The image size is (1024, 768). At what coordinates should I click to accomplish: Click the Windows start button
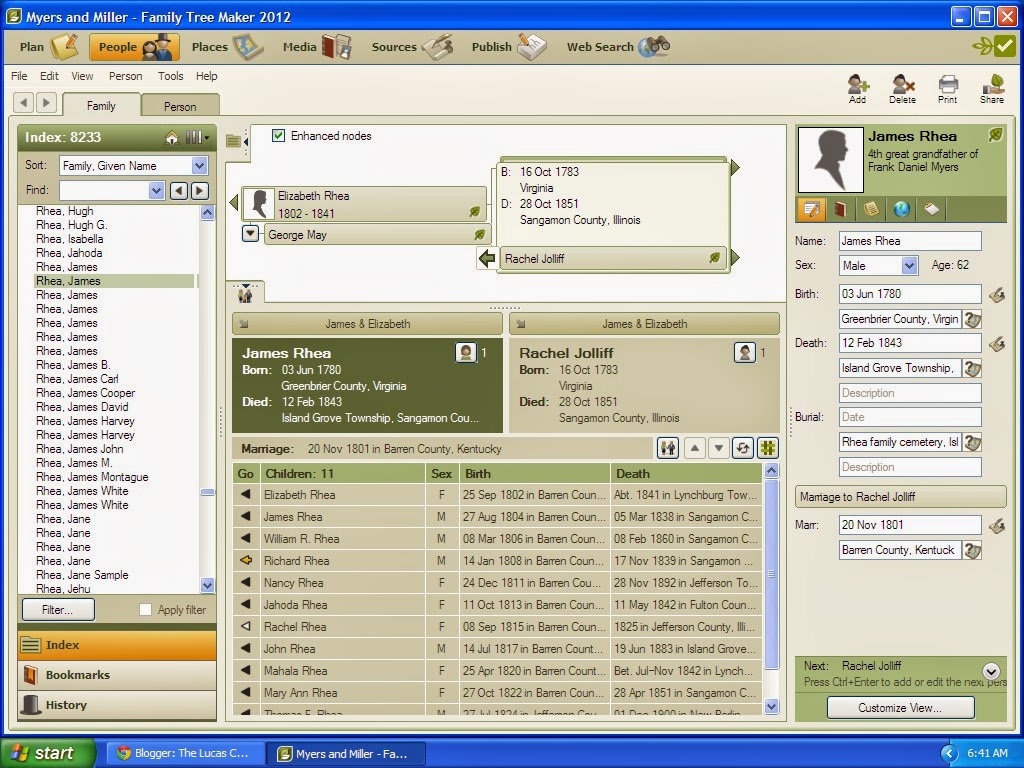pyautogui.click(x=48, y=753)
